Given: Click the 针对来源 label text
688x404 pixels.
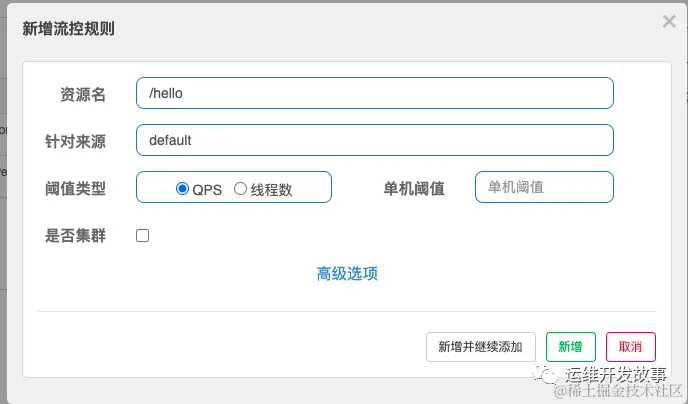Looking at the screenshot, I should click(x=75, y=141).
